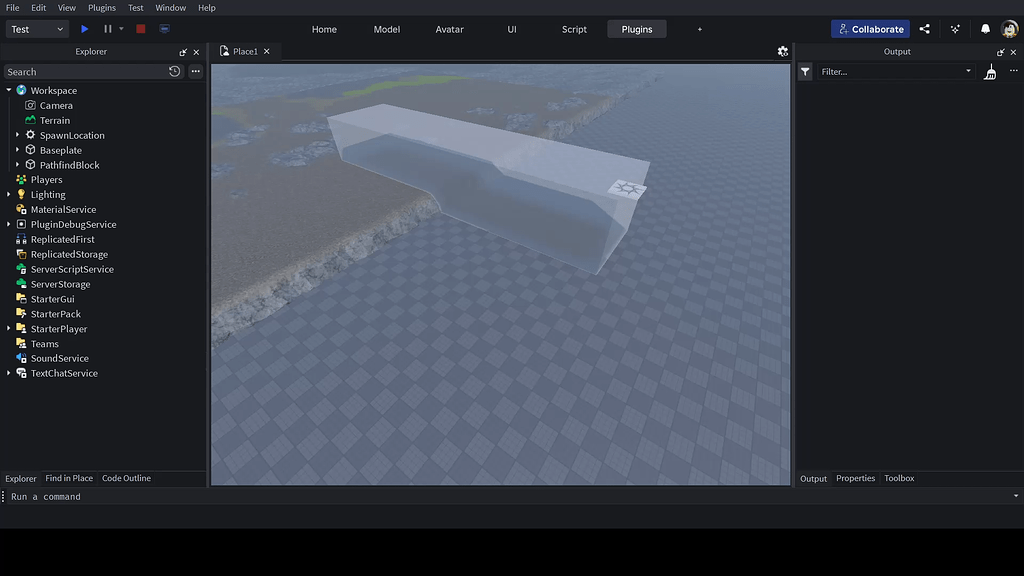Switch to the Model ribbon tab
This screenshot has height=576, width=1024.
point(387,29)
